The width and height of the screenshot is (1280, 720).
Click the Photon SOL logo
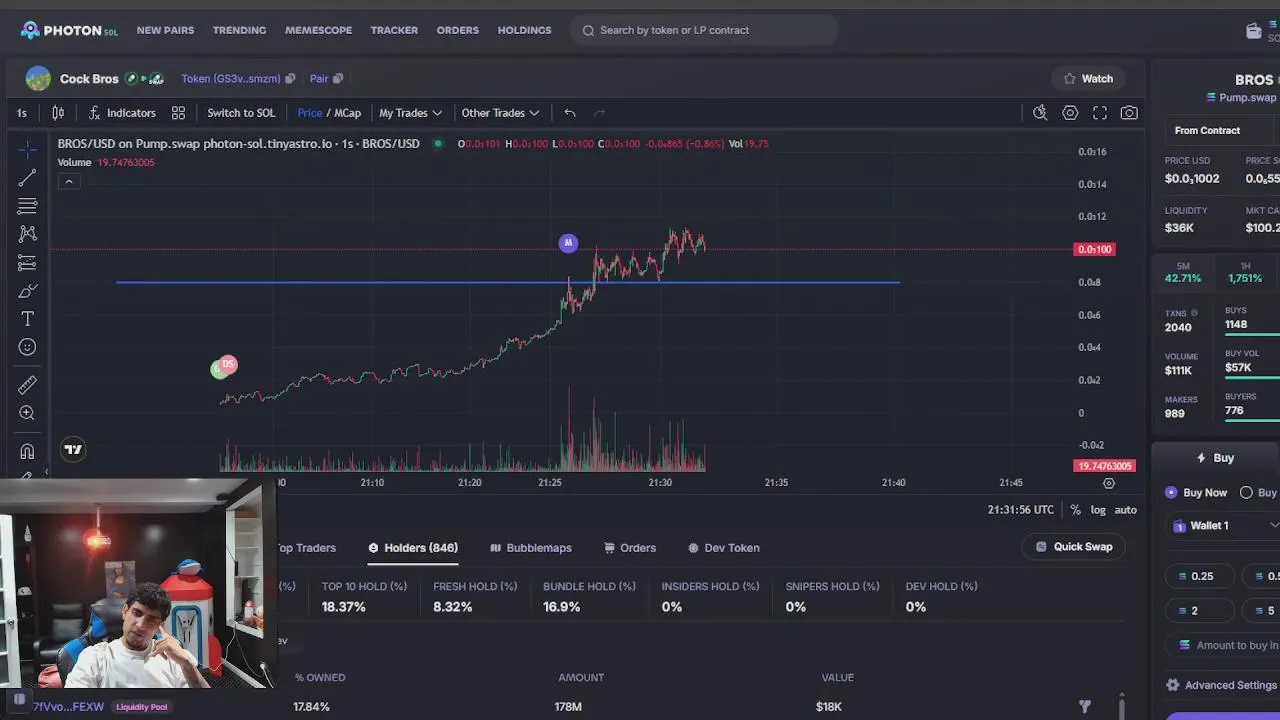point(69,30)
